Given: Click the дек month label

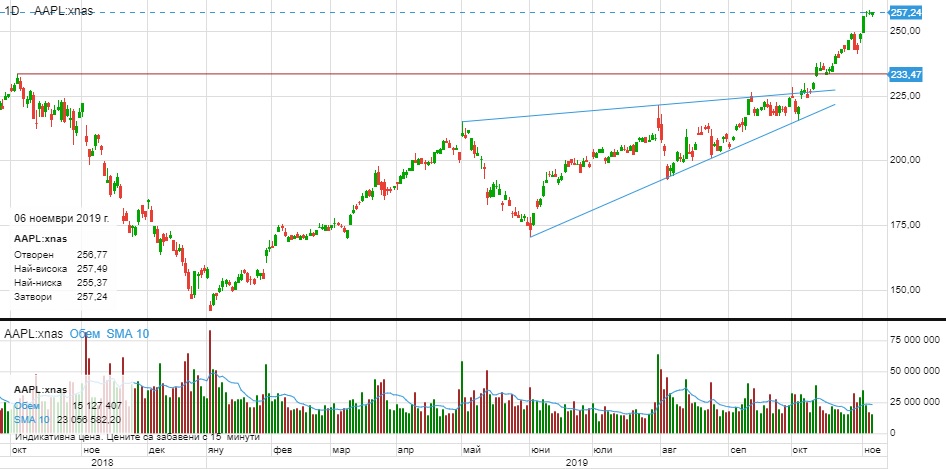Looking at the screenshot, I should [x=156, y=450].
